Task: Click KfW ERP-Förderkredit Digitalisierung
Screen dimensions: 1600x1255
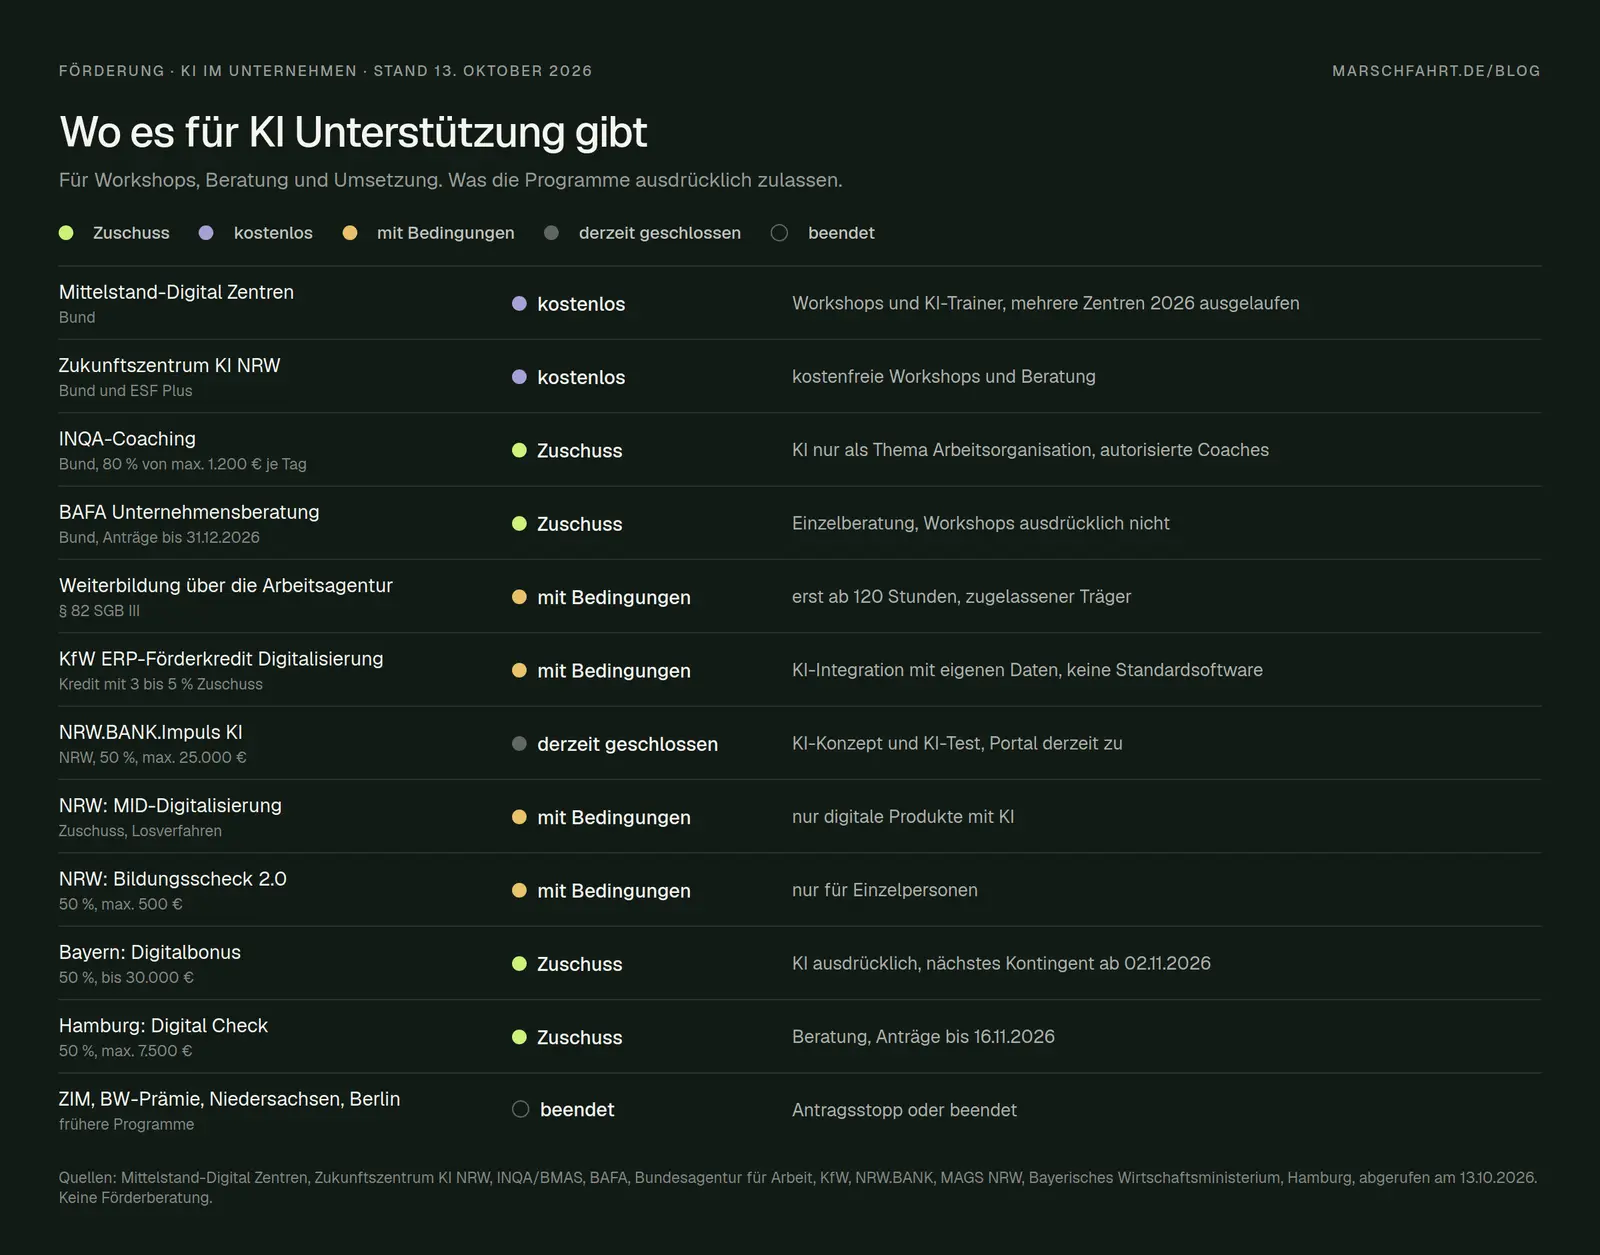Action: point(221,659)
